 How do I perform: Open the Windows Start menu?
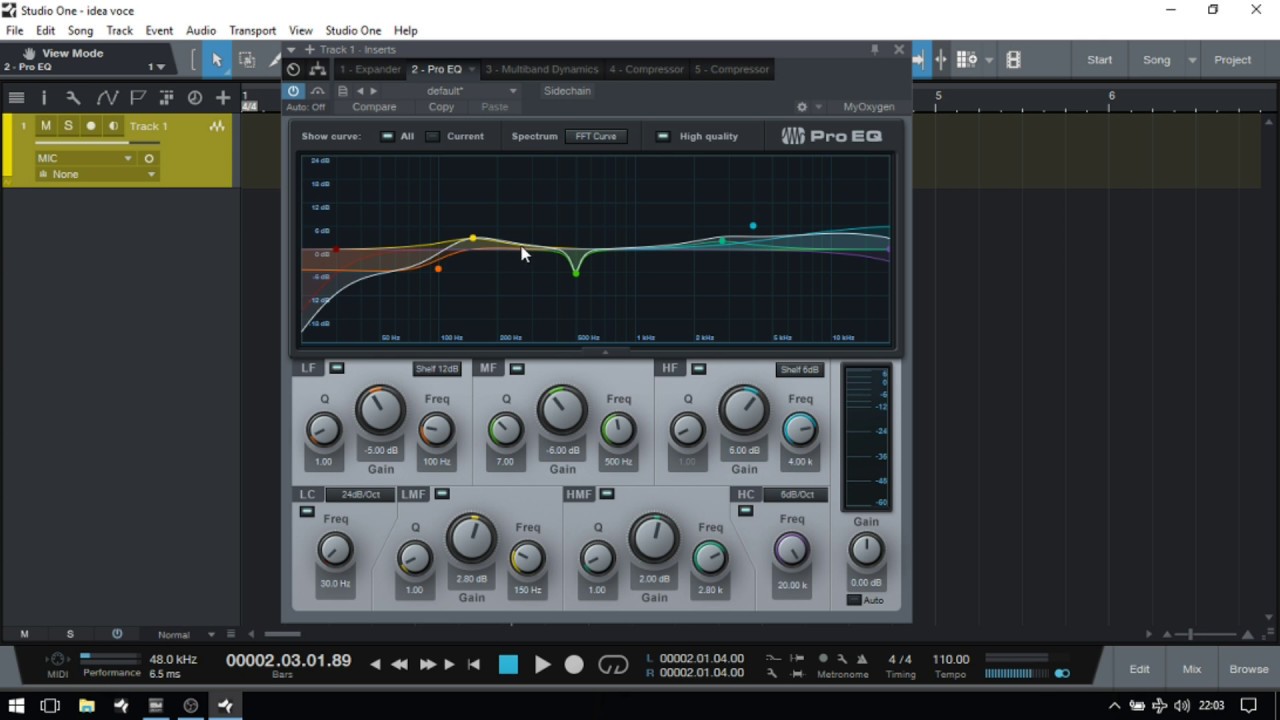(17, 705)
